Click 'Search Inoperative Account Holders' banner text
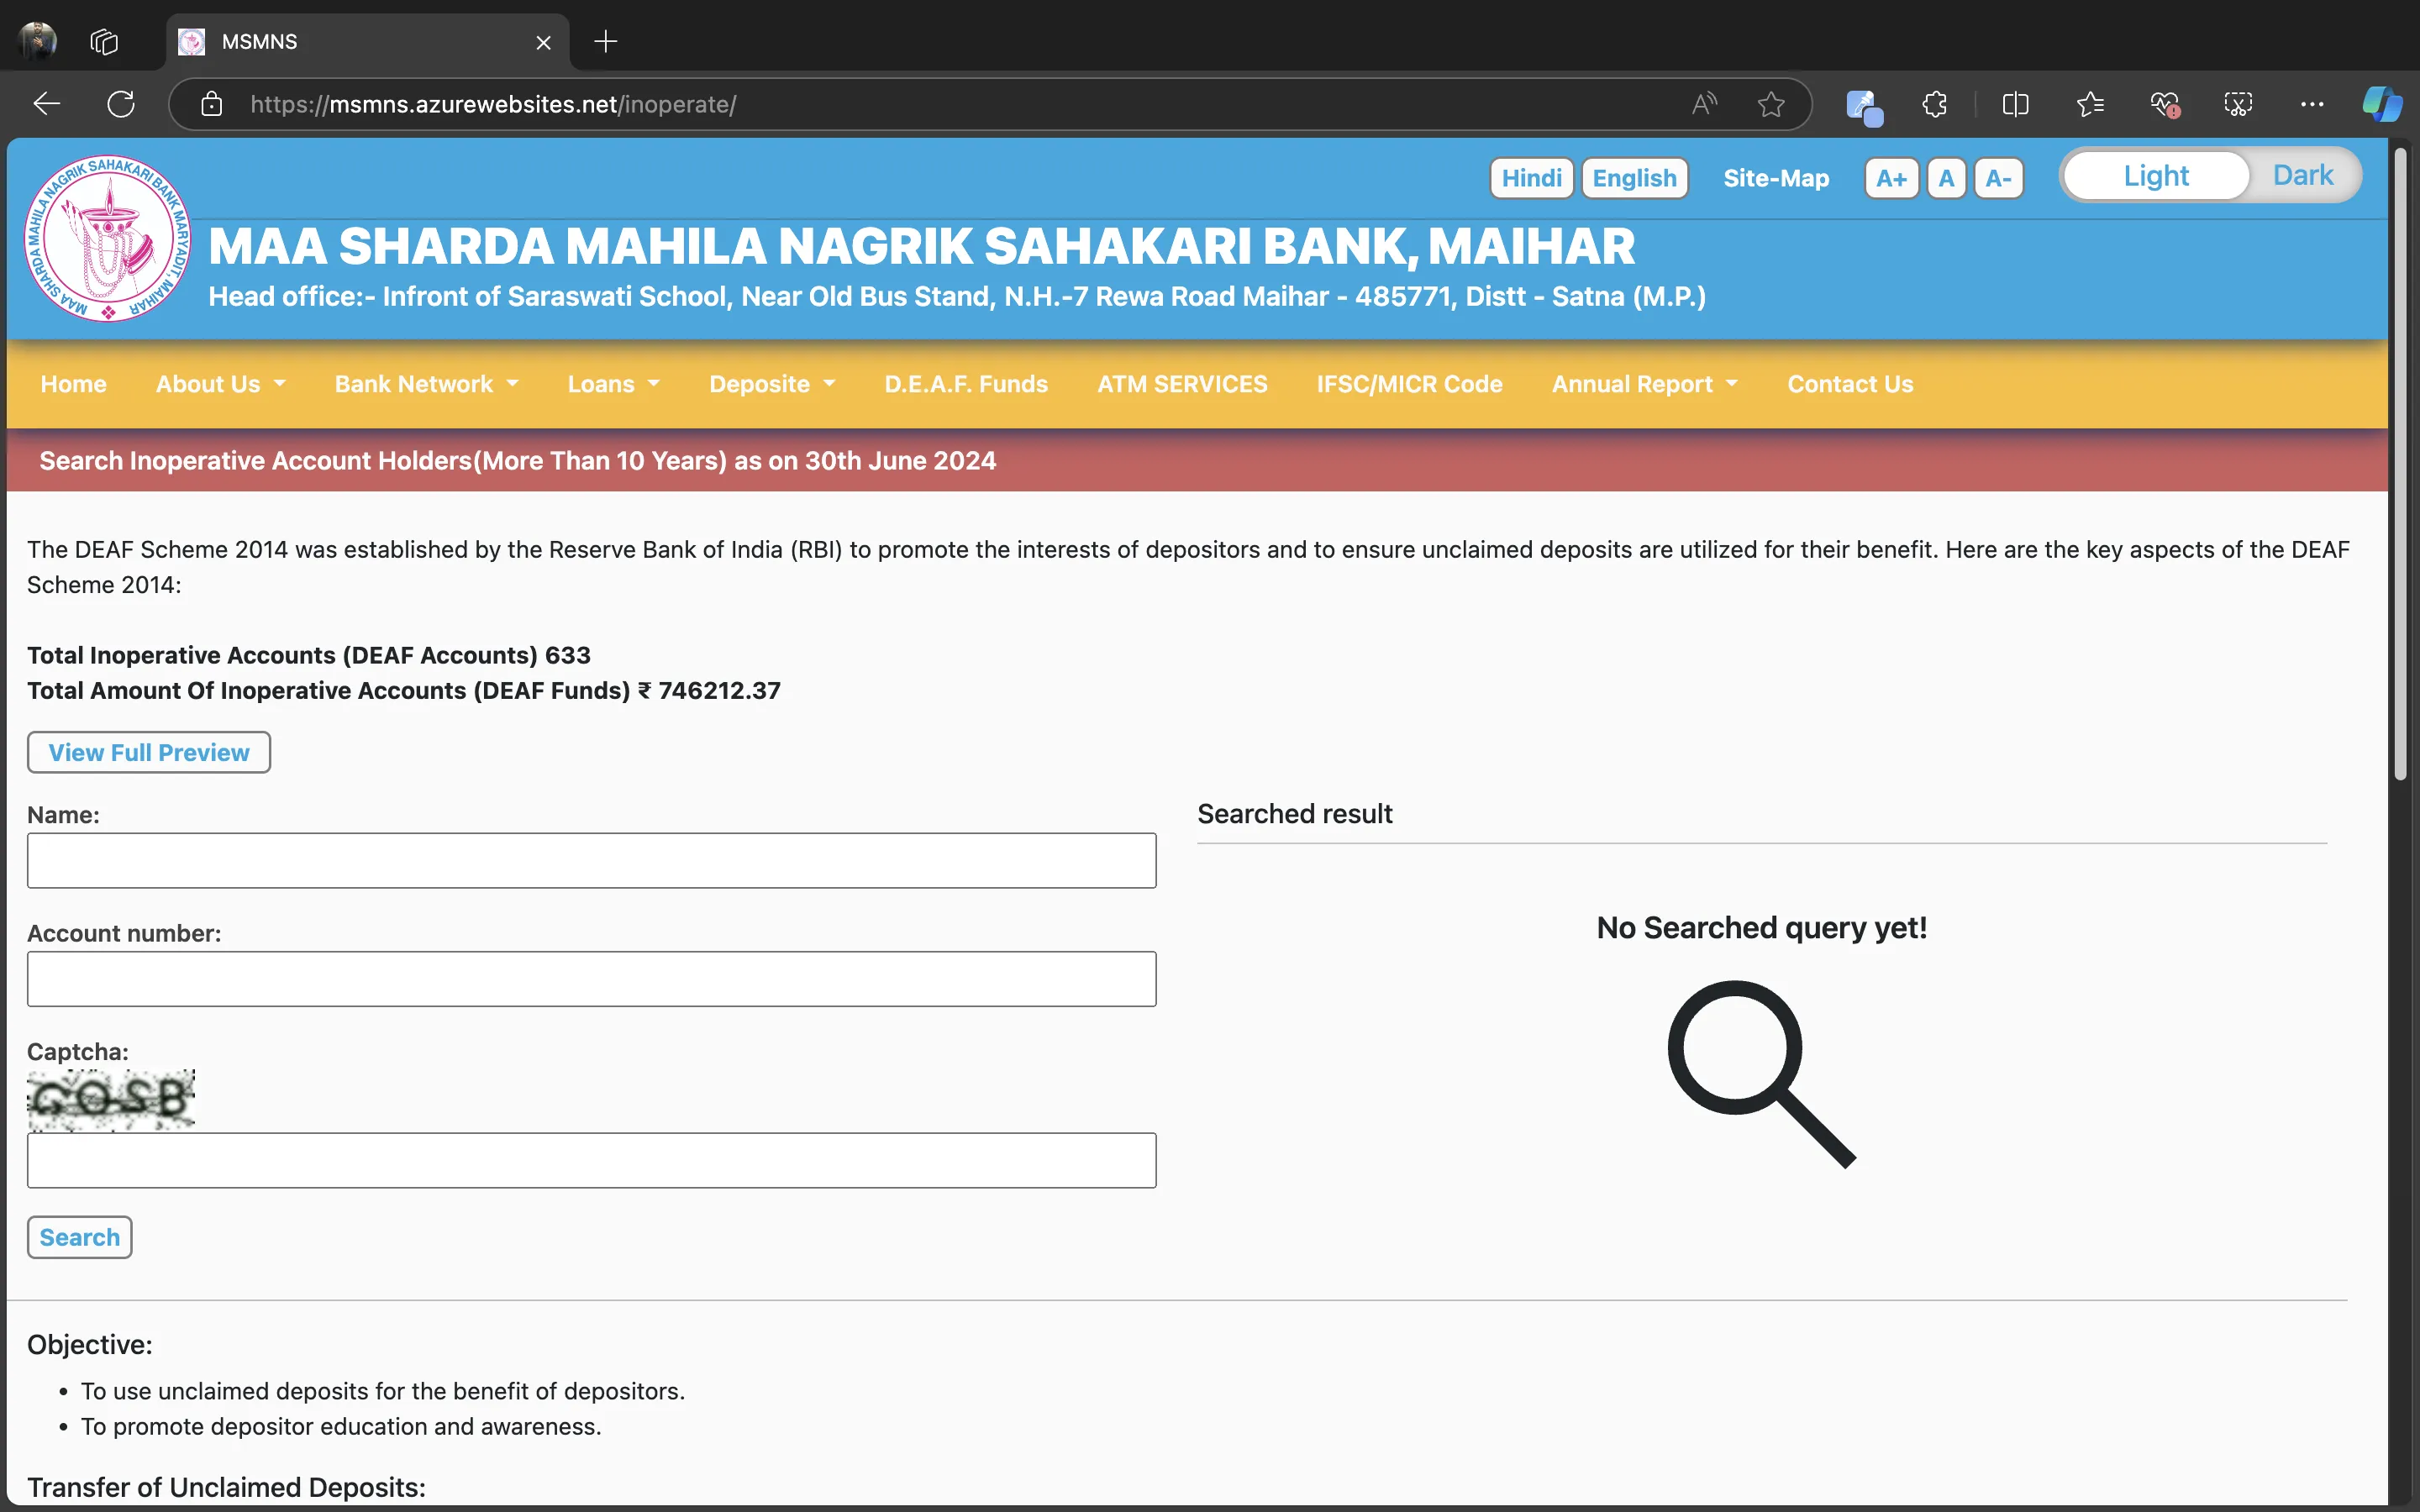Screen dimensions: 2420x1512 518,460
